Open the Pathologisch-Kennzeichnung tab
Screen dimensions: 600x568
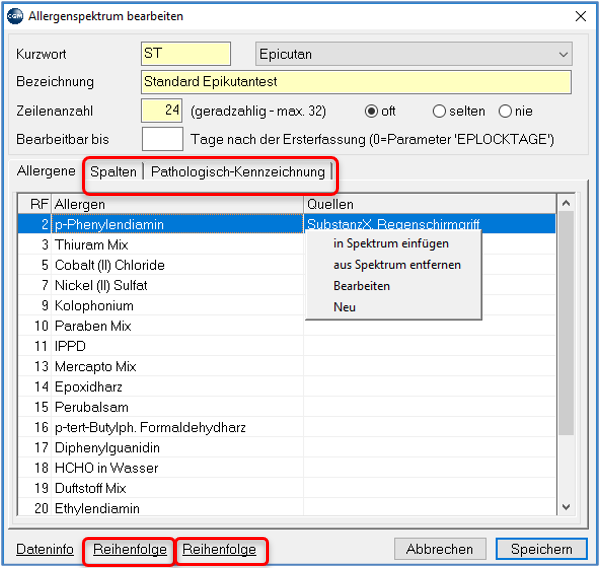238,172
